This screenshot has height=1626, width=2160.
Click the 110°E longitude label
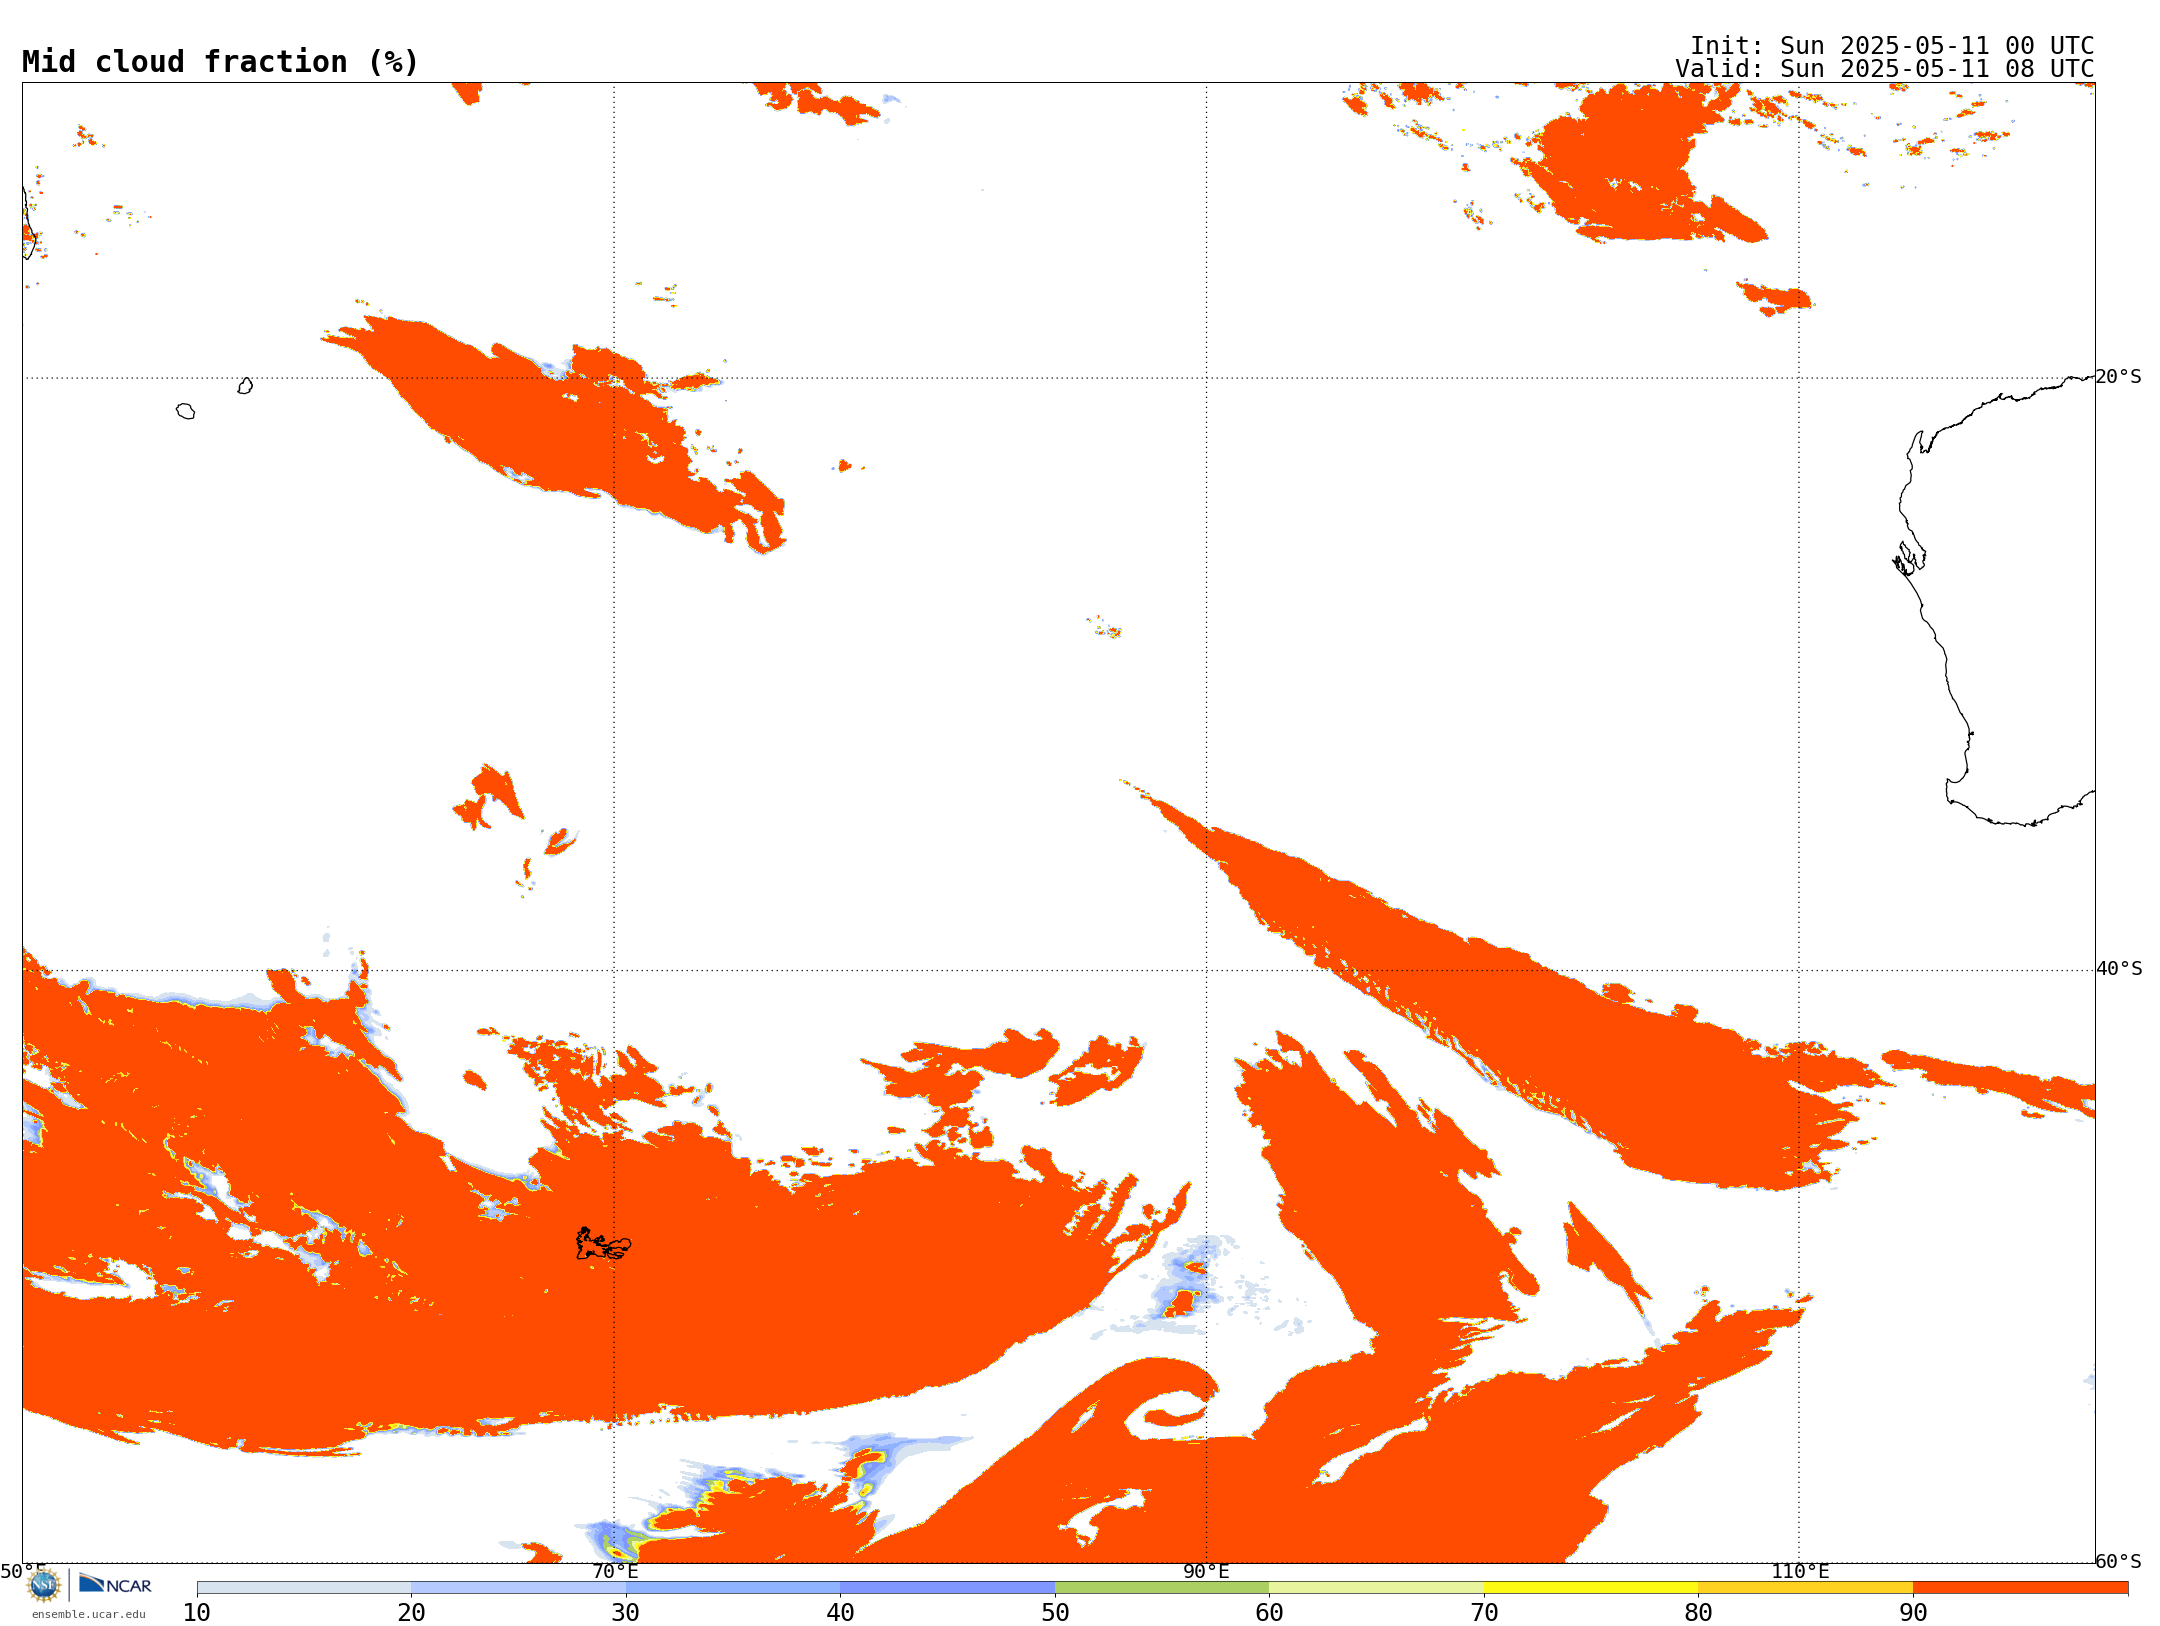(x=1800, y=1572)
